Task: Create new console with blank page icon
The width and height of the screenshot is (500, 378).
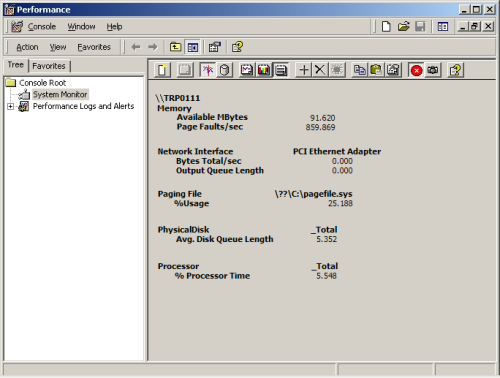Action: click(386, 26)
